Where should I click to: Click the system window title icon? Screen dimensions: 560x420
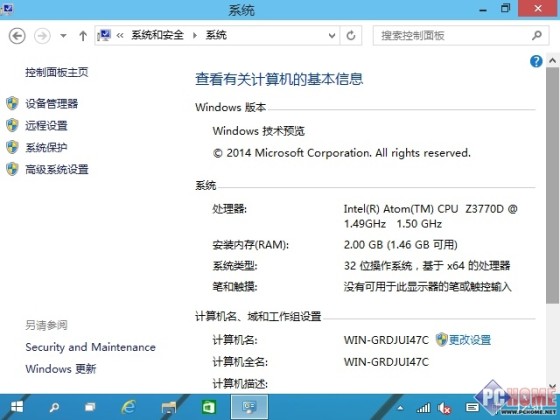[x=6, y=9]
